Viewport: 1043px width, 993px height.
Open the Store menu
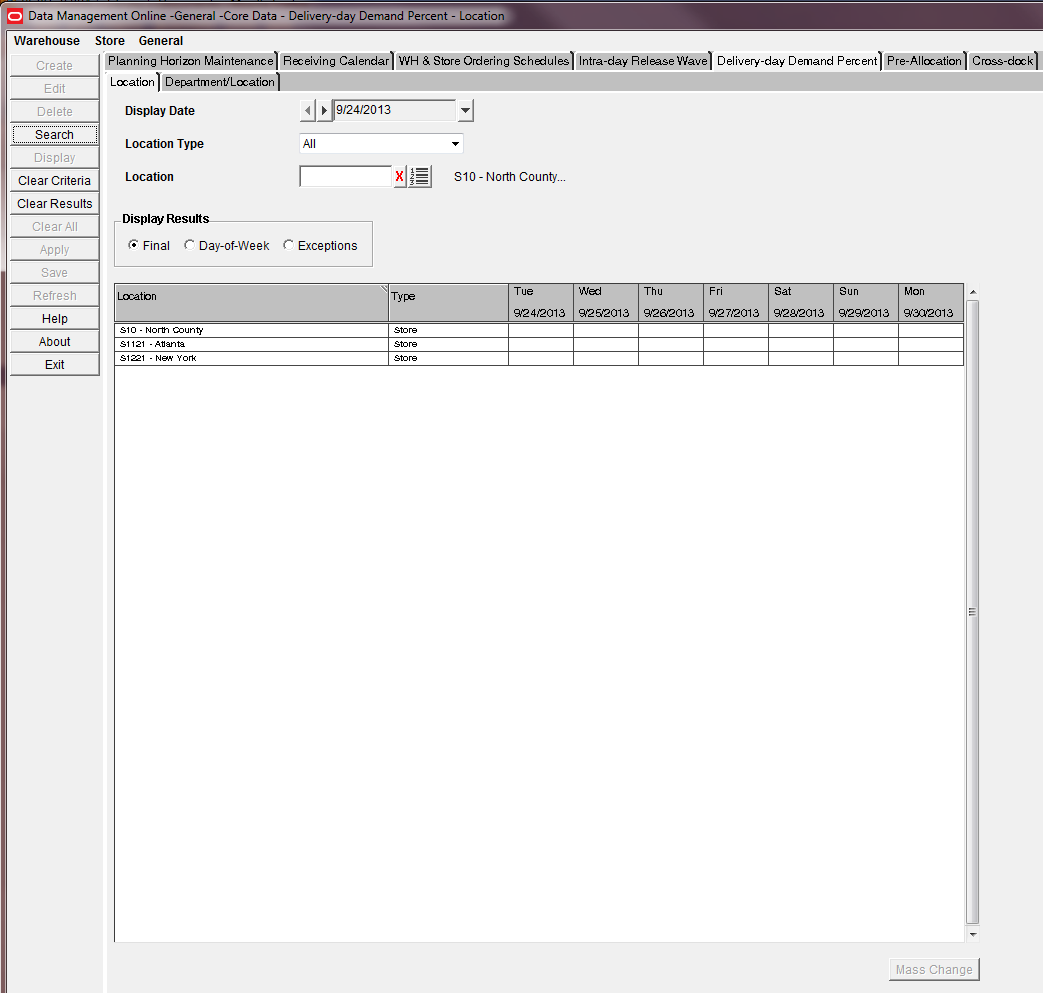(x=110, y=41)
